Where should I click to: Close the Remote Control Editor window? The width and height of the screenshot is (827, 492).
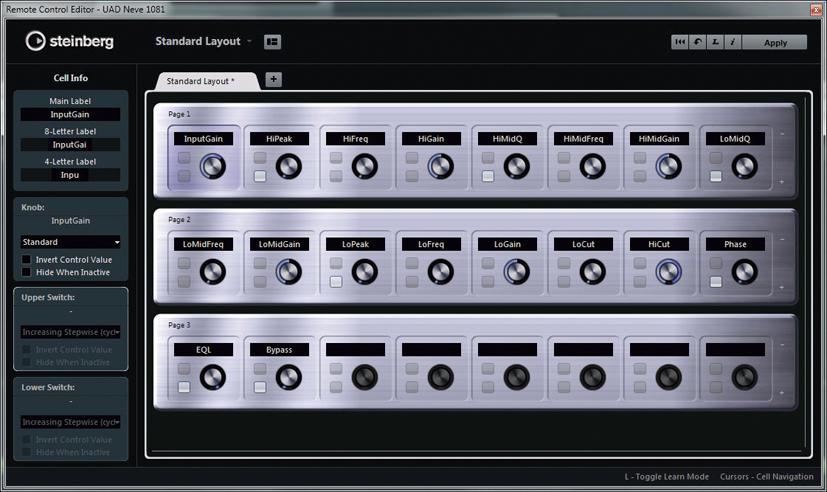pos(815,9)
